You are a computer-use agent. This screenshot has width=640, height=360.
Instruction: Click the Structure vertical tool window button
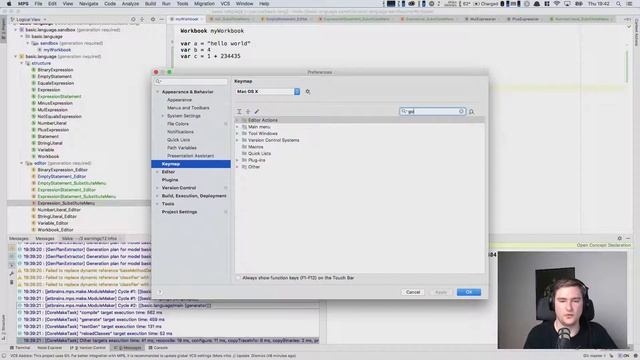3,327
